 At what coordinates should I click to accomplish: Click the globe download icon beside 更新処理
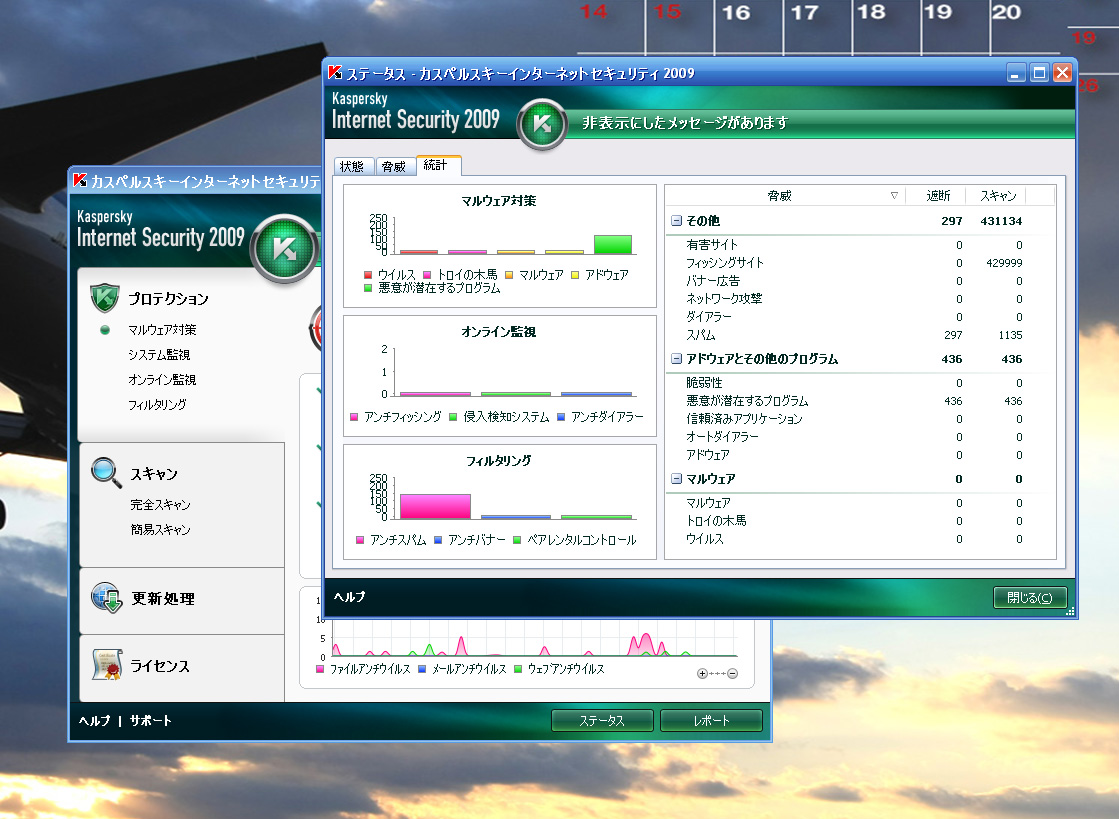tap(107, 598)
